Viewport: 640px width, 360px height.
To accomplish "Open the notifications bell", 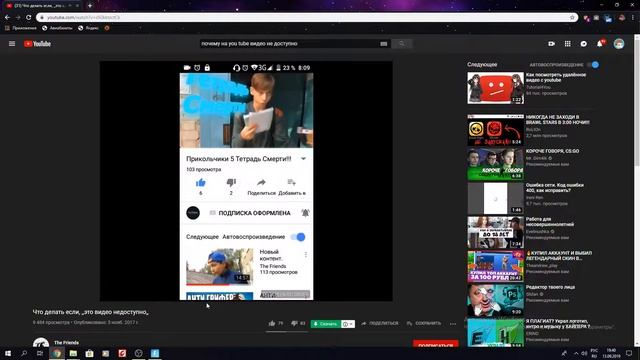I will [600, 43].
